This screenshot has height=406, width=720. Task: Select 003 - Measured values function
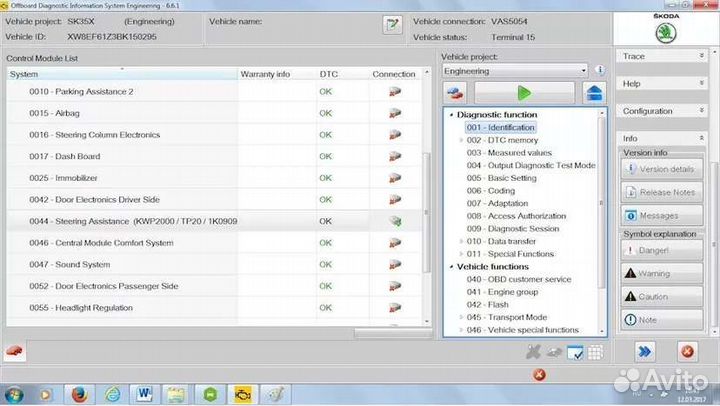point(509,152)
